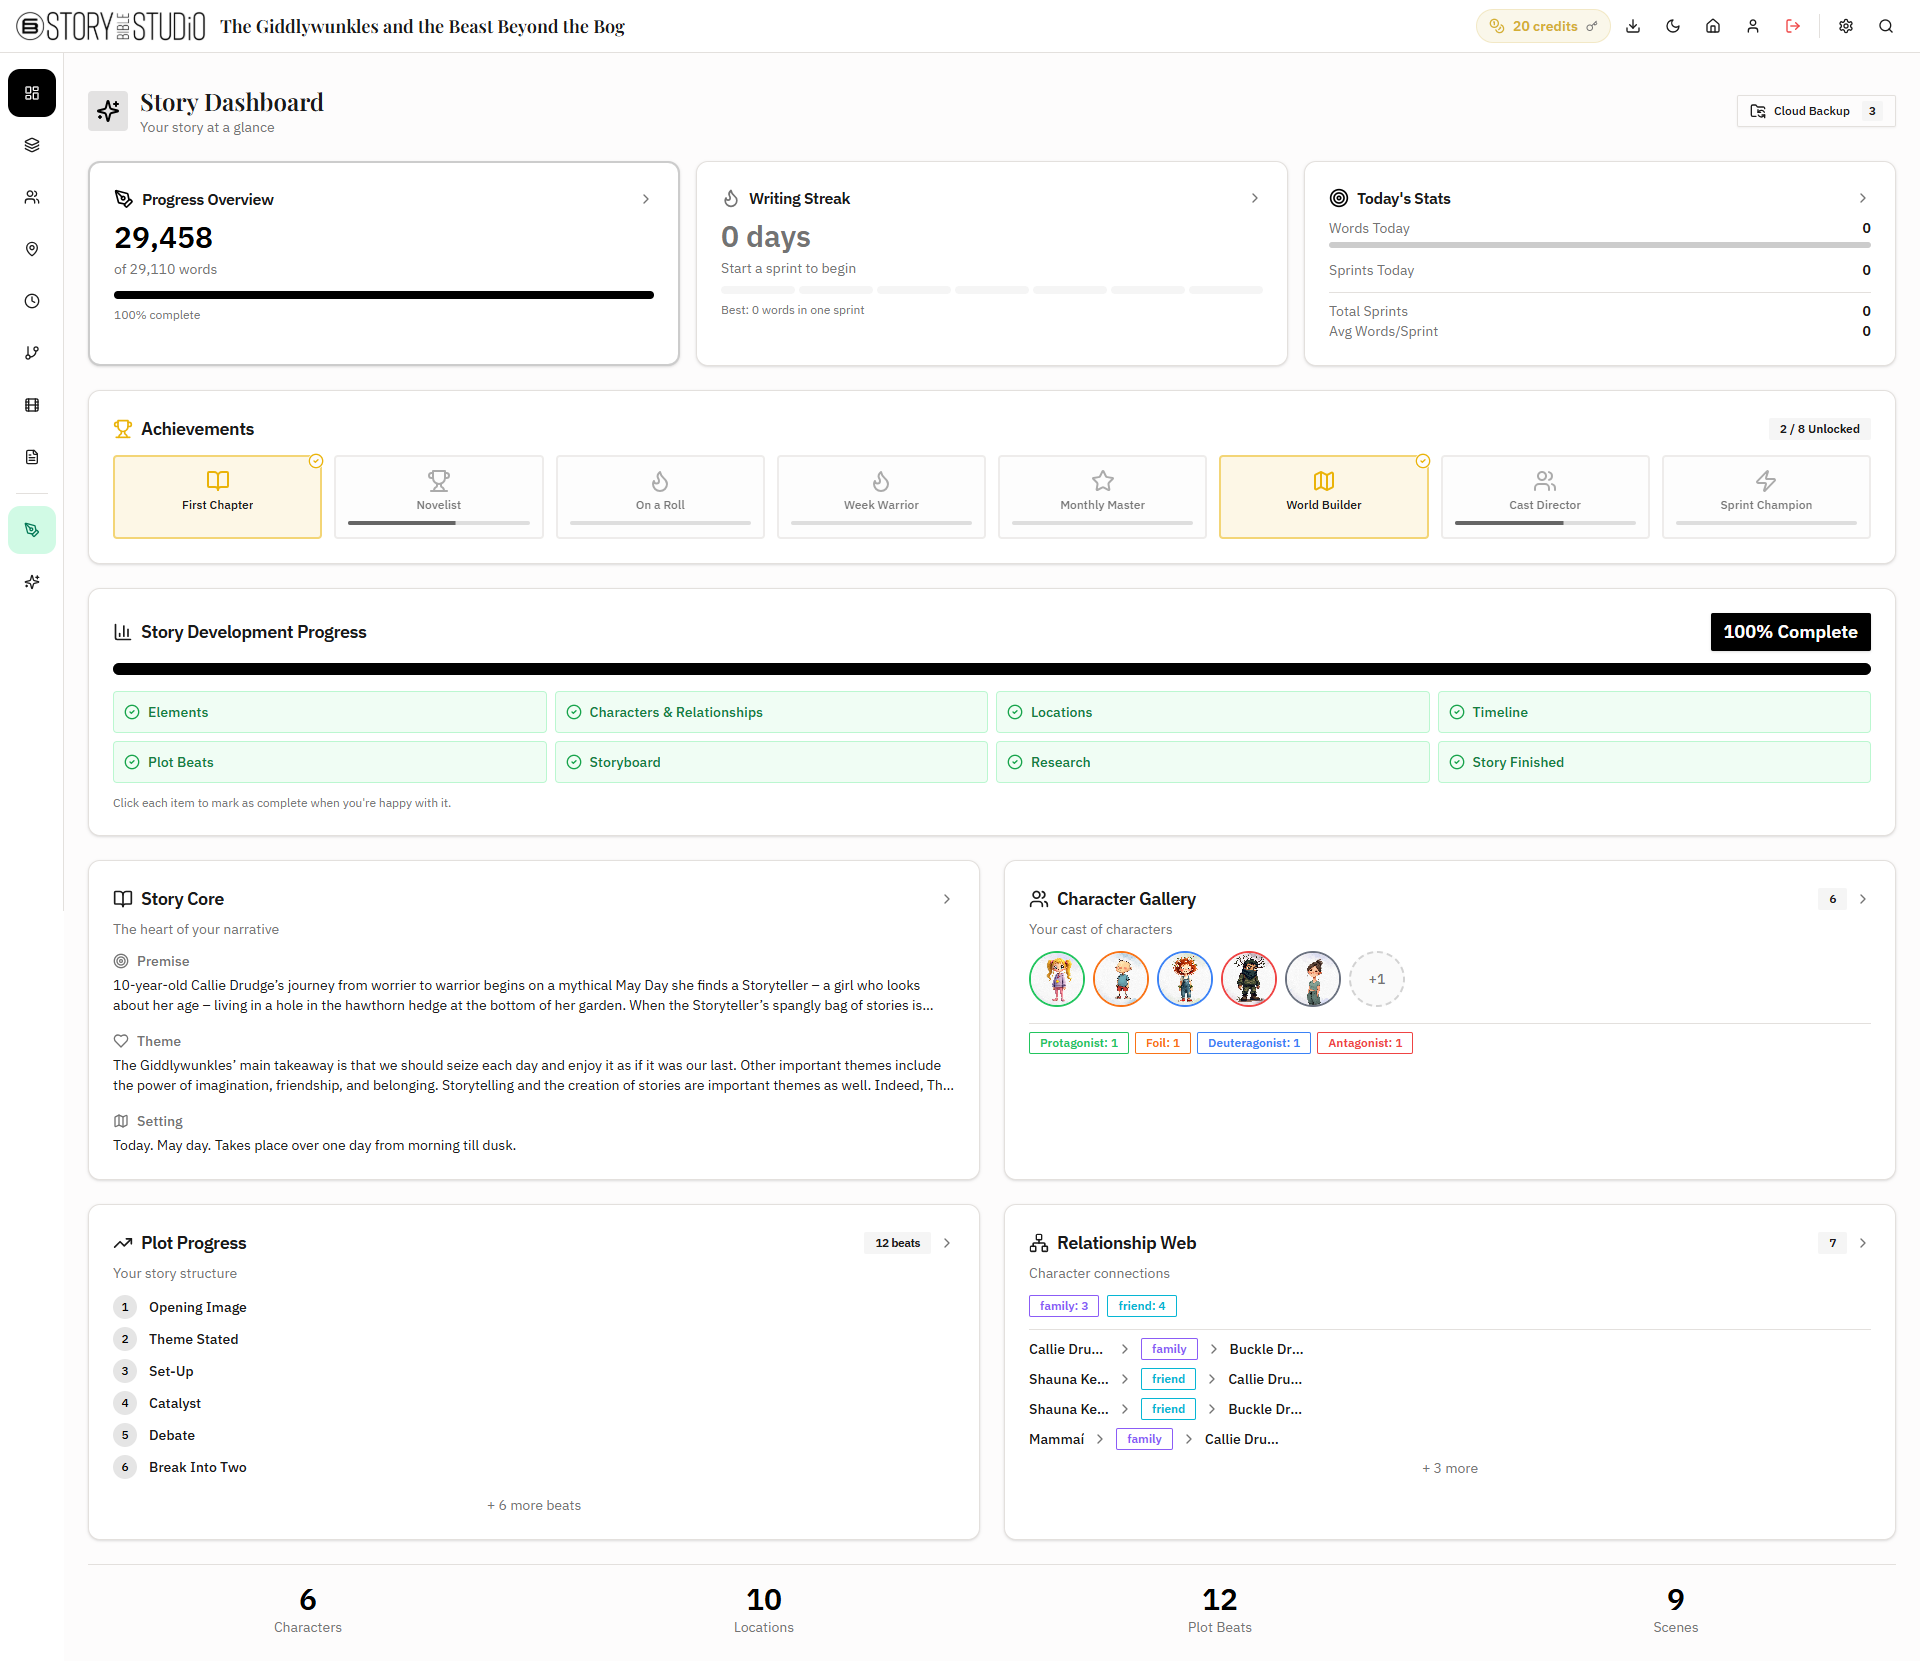Click '+ 3 more' relationships link
Screen dimensions: 1920x1661
pos(1450,1468)
